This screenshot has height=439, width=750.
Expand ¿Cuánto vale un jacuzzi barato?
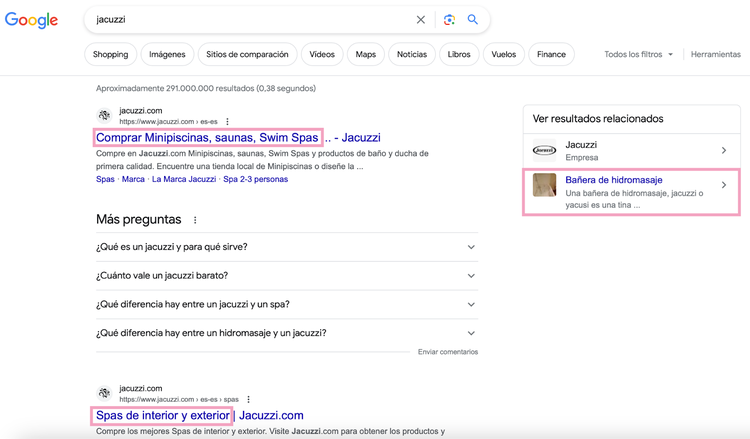click(x=287, y=276)
